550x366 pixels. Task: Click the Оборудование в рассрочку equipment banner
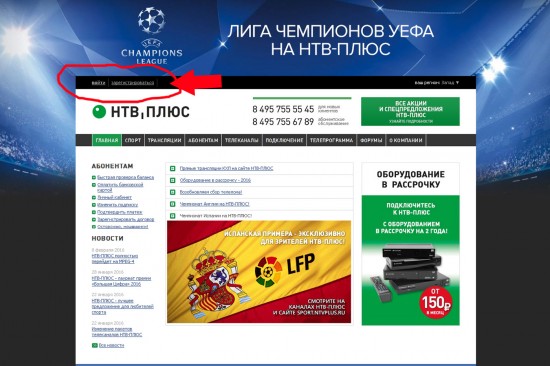410,244
